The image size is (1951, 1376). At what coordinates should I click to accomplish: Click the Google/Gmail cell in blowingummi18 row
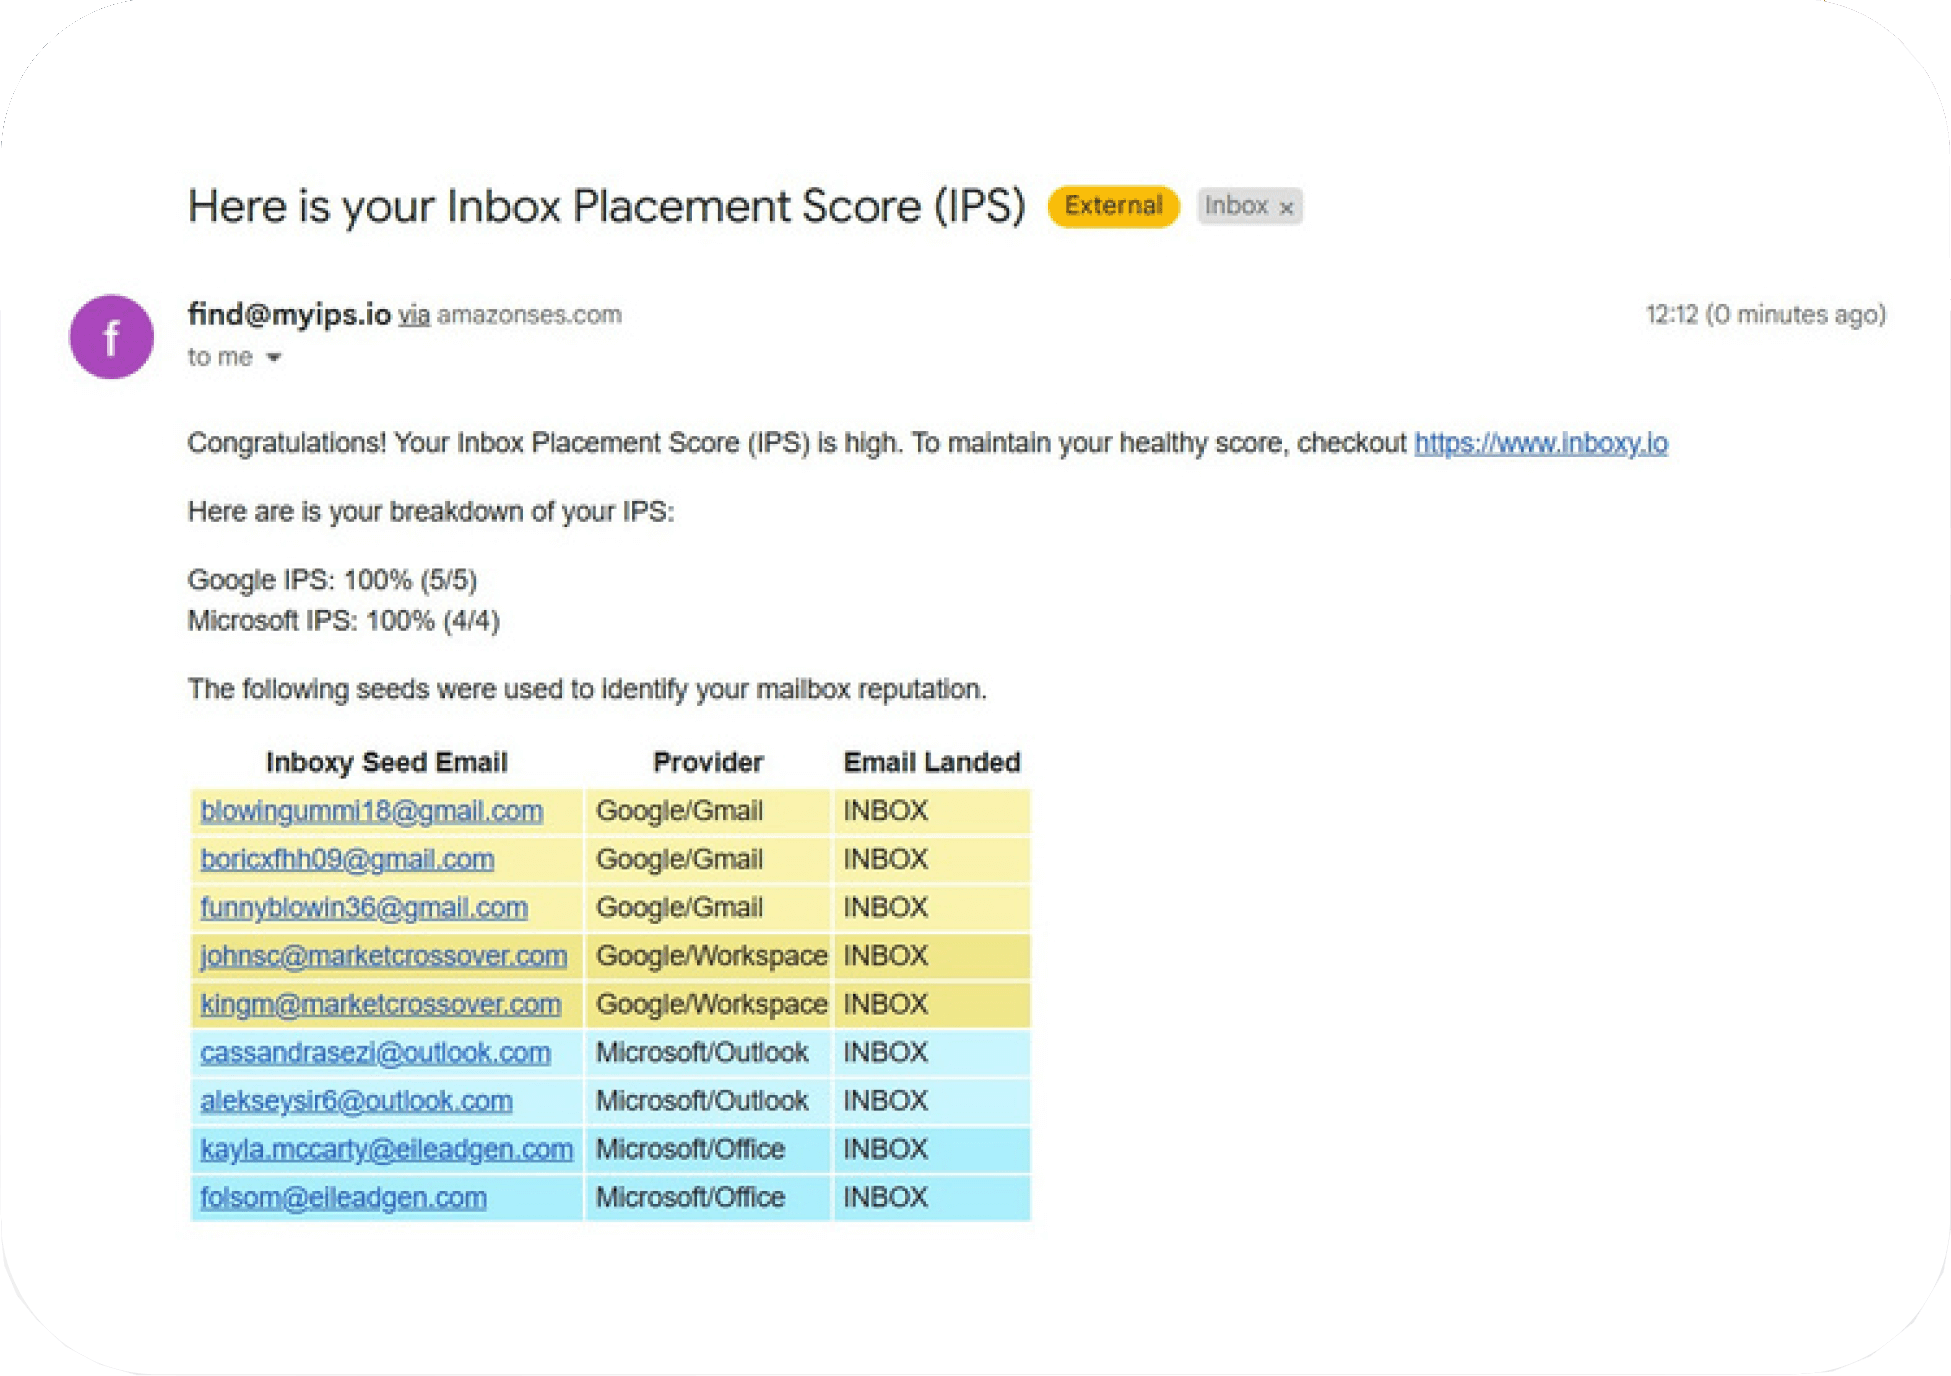708,811
